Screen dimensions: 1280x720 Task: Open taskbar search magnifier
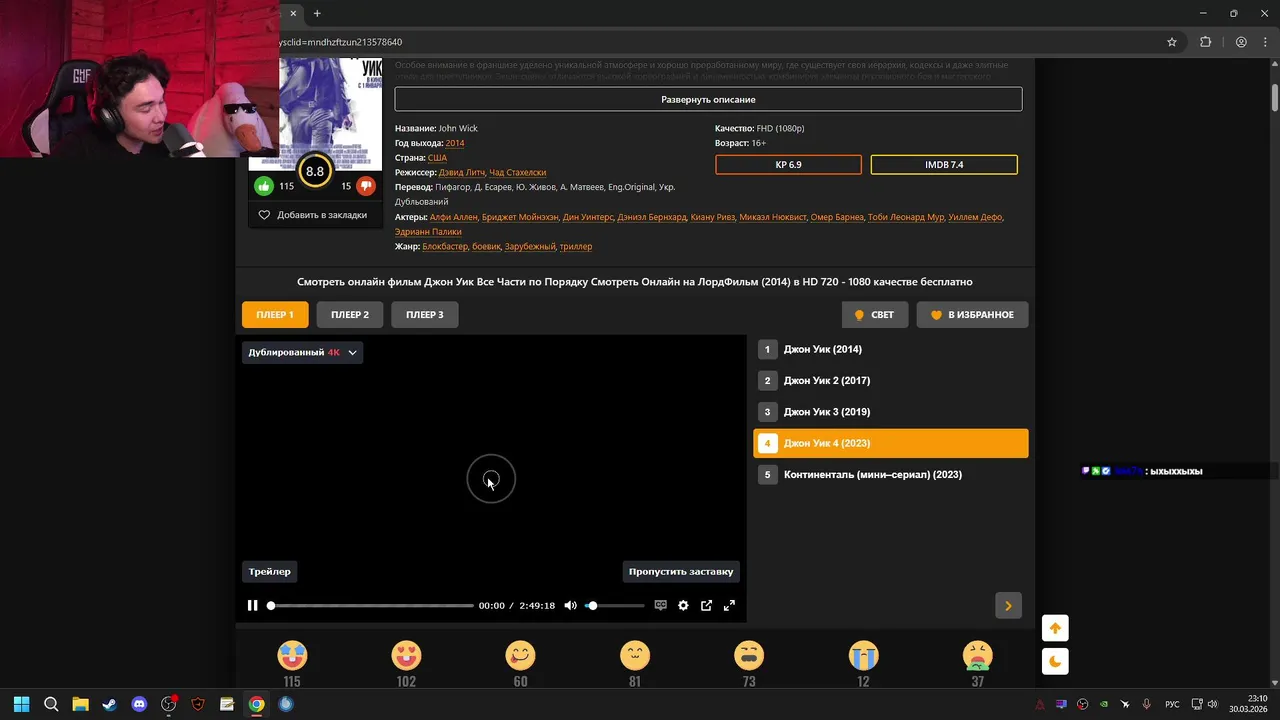(x=51, y=704)
